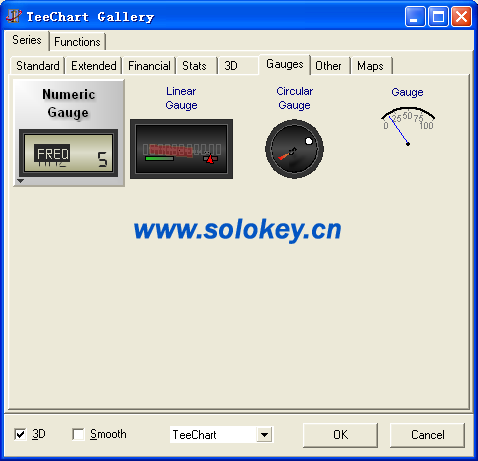Click the TeeChart Gallery title bar icon
This screenshot has height=461, width=478.
(14, 16)
